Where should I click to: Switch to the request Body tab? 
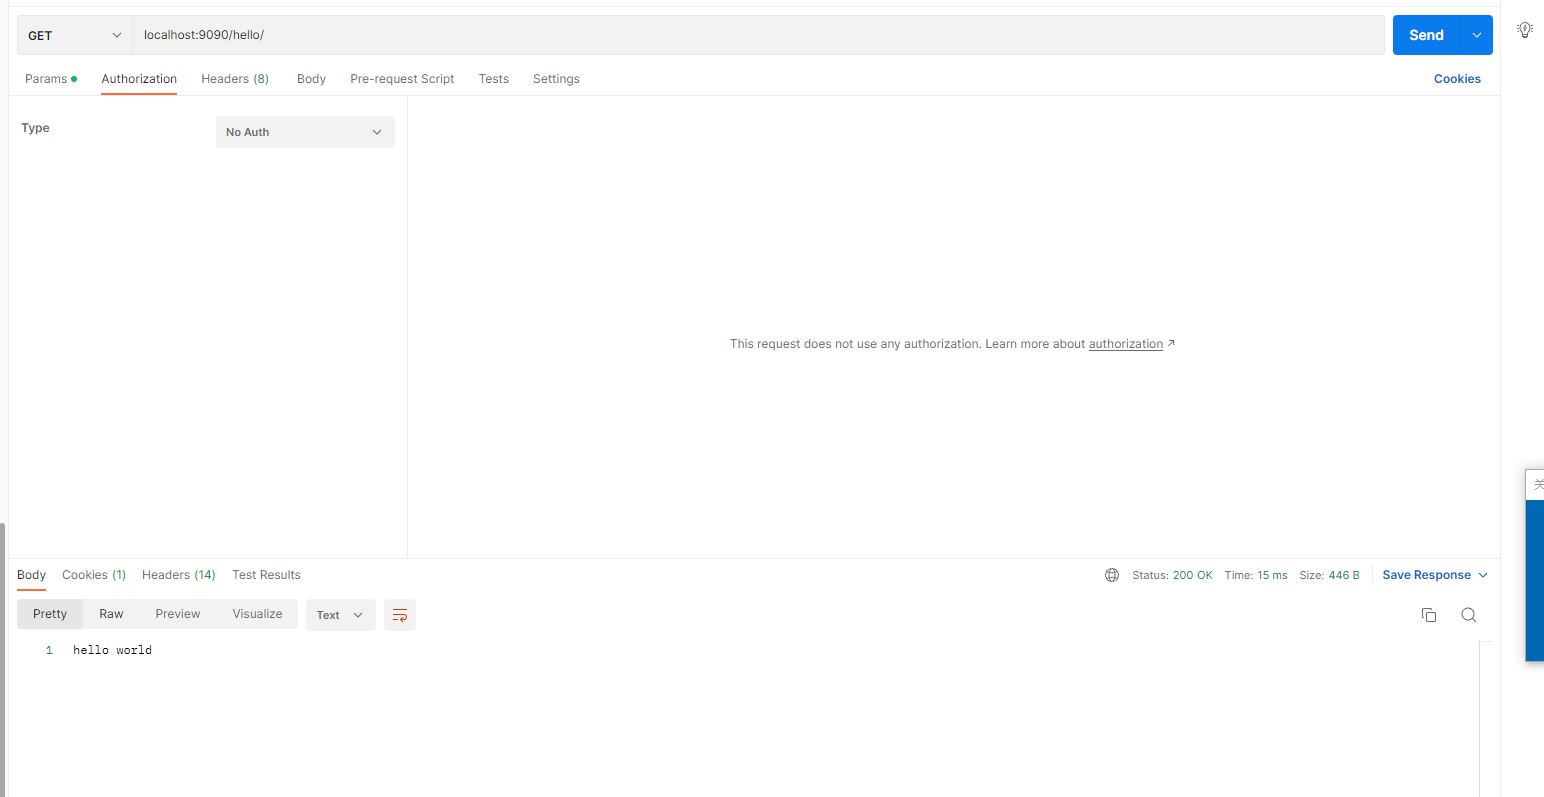[x=311, y=79]
